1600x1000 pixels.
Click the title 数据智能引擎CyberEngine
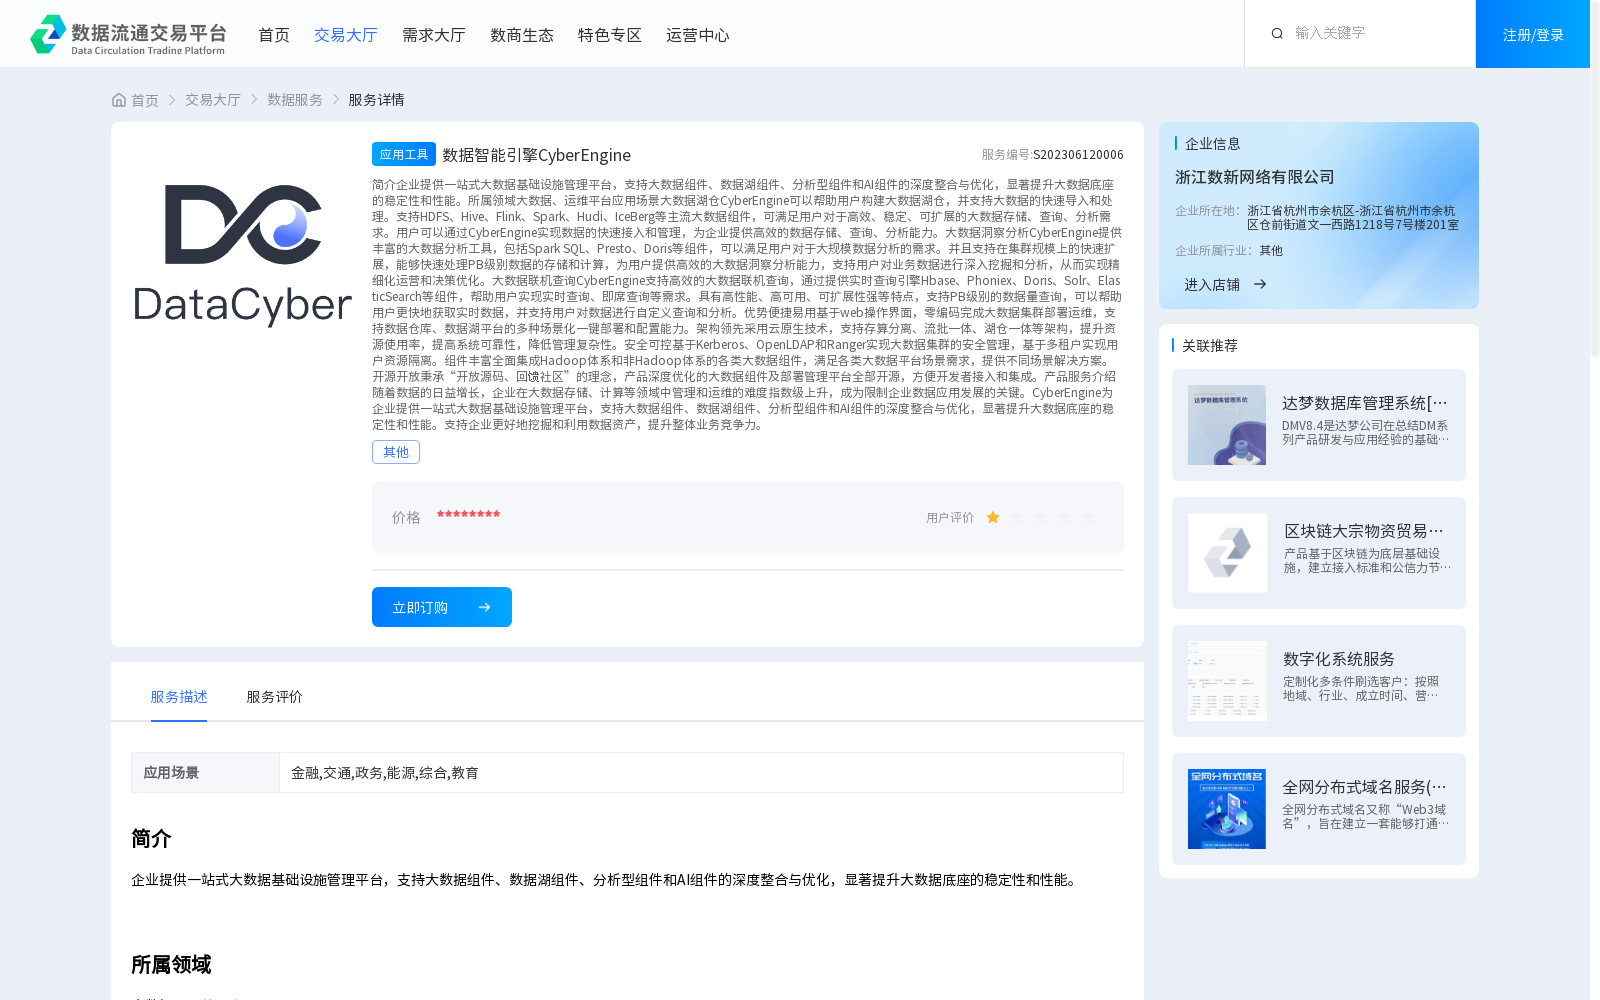(537, 155)
